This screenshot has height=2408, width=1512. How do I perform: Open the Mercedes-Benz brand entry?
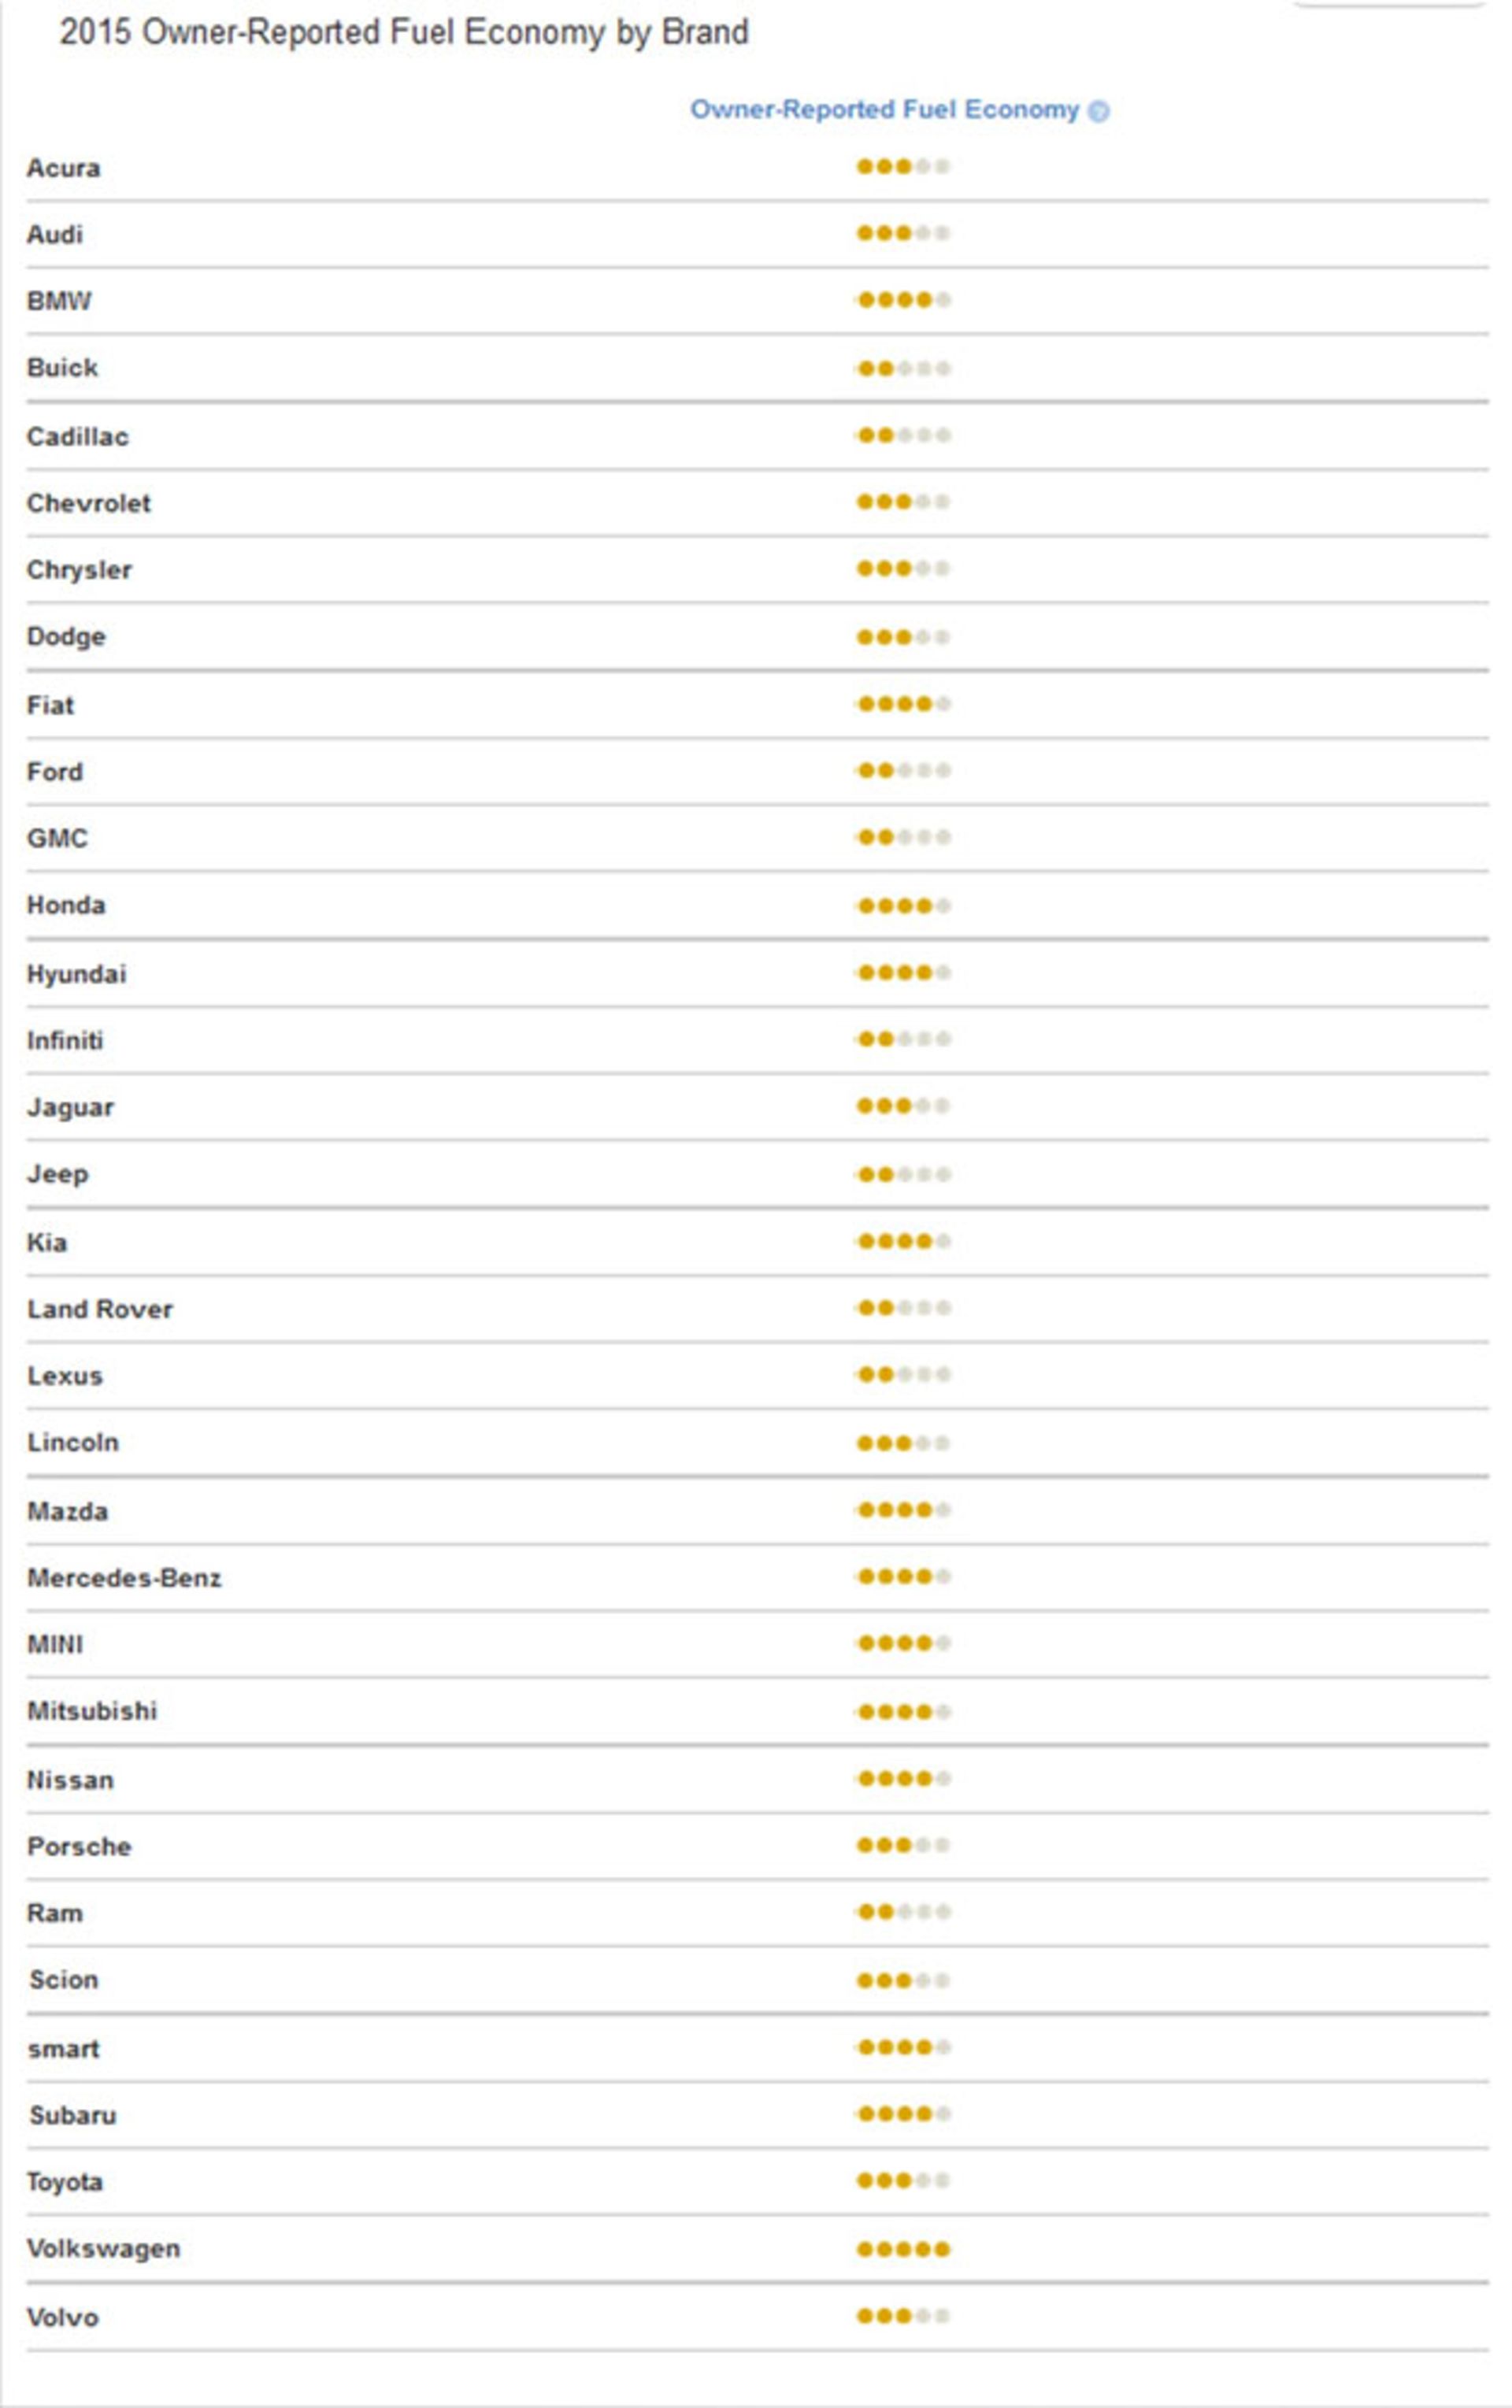pos(124,1578)
